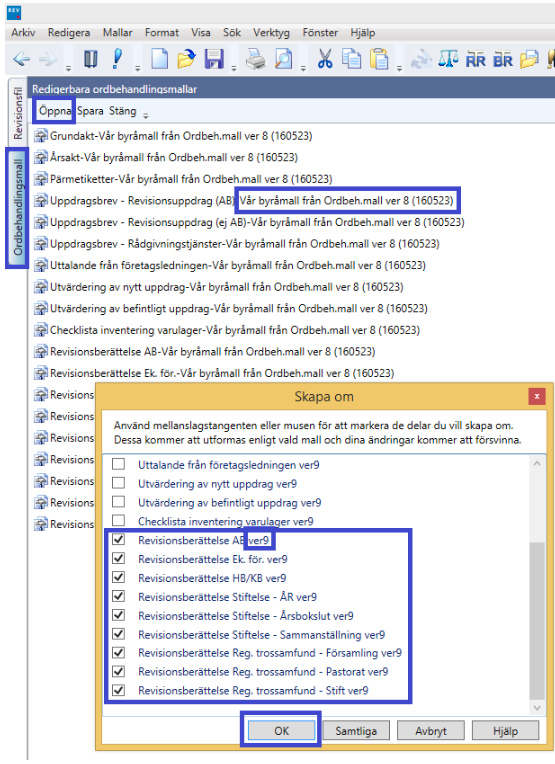Viewport: 555px width, 764px height.
Task: Open the Verktyg menu
Action: pyautogui.click(x=271, y=33)
